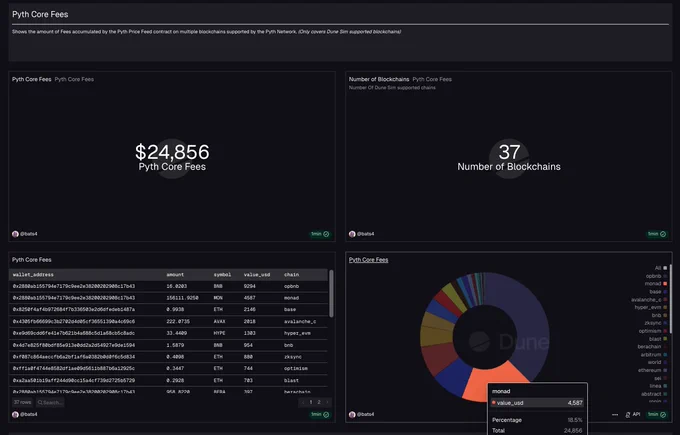Toggle the hyper_evm legend entry
Viewport: 680px width, 435px height.
point(651,307)
